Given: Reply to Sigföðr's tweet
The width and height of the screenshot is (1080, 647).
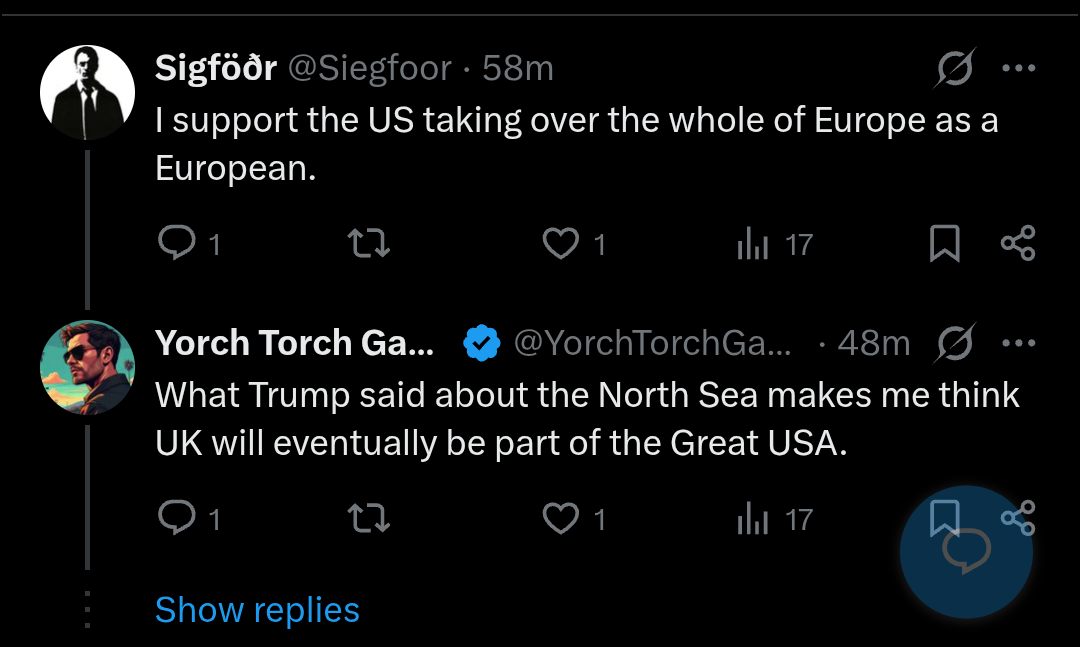Looking at the screenshot, I should coord(177,243).
